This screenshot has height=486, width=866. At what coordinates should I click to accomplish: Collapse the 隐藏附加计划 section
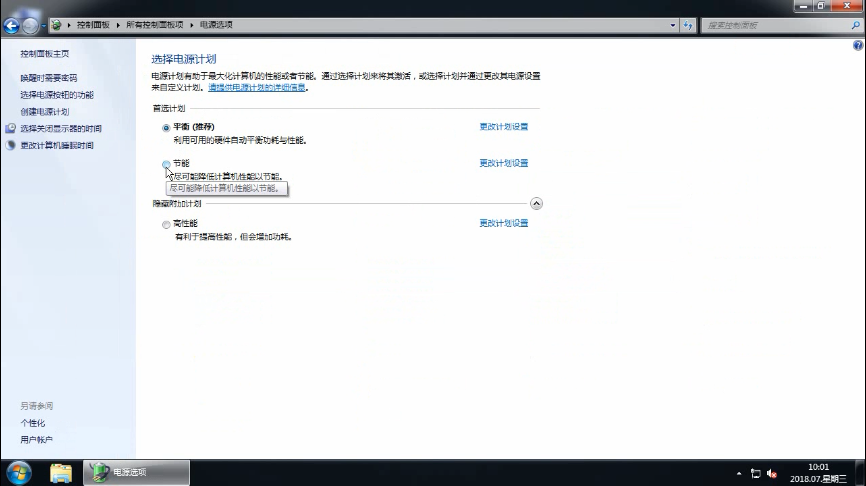(536, 203)
